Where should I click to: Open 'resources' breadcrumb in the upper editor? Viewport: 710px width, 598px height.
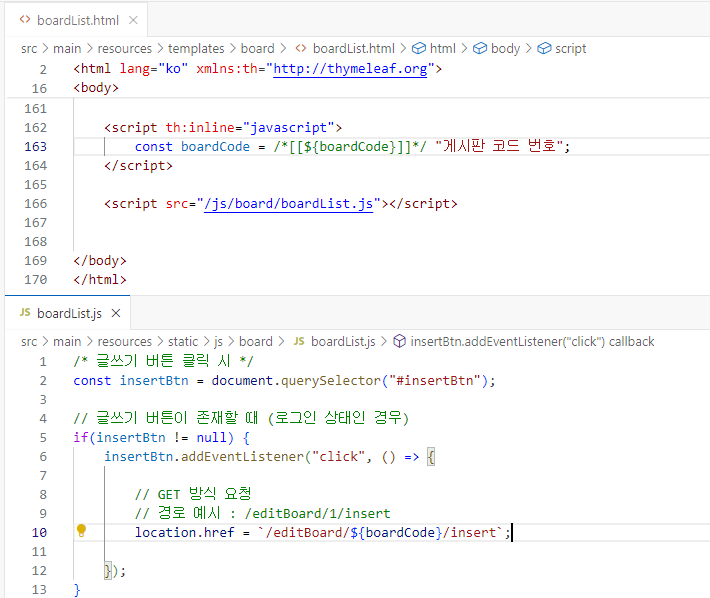pos(125,48)
